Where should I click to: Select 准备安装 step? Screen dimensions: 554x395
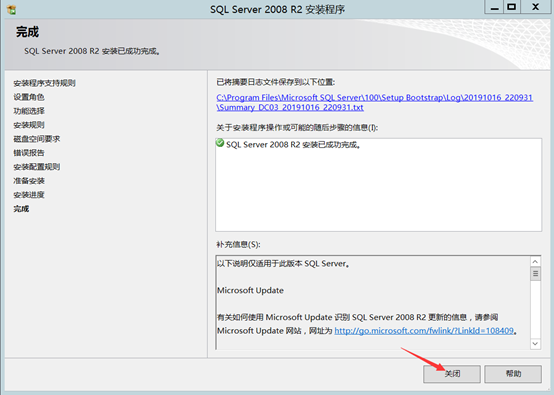pos(29,181)
